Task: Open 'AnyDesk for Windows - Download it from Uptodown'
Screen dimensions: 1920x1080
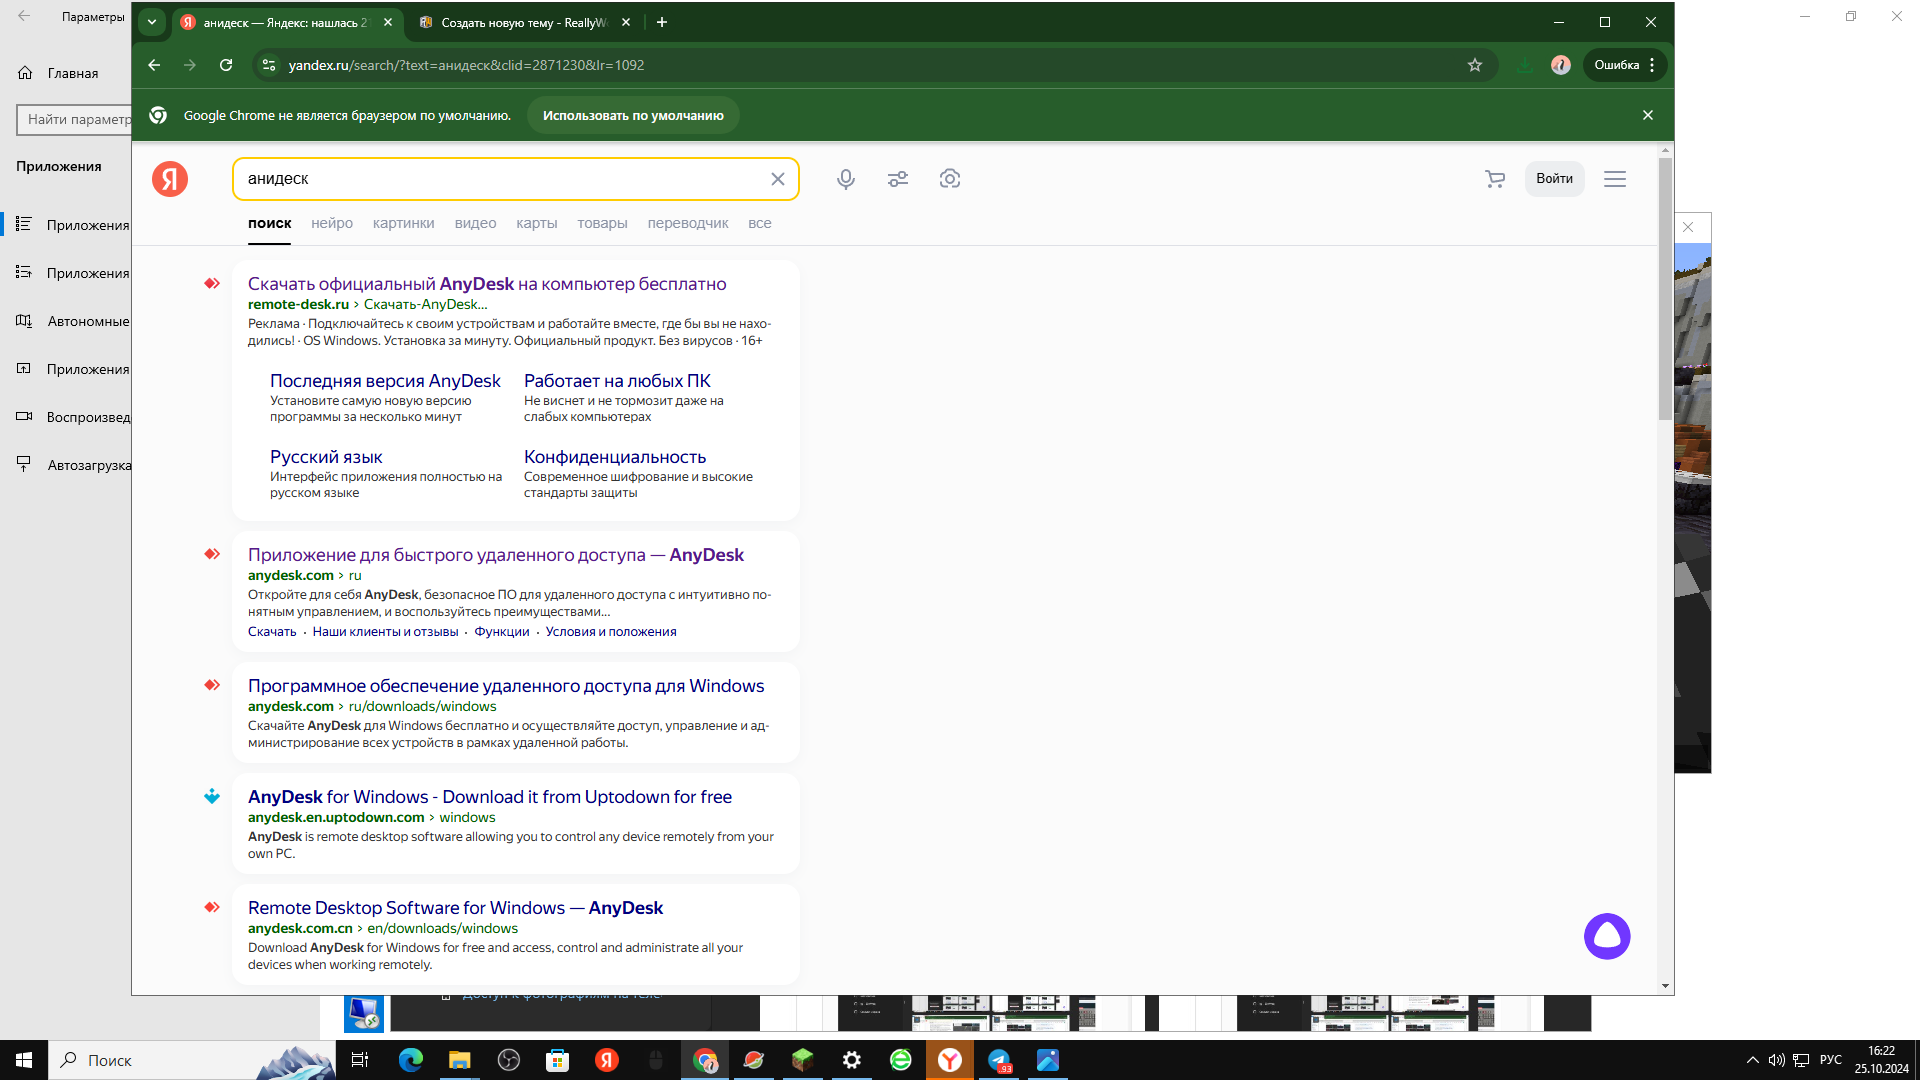Action: coord(490,797)
